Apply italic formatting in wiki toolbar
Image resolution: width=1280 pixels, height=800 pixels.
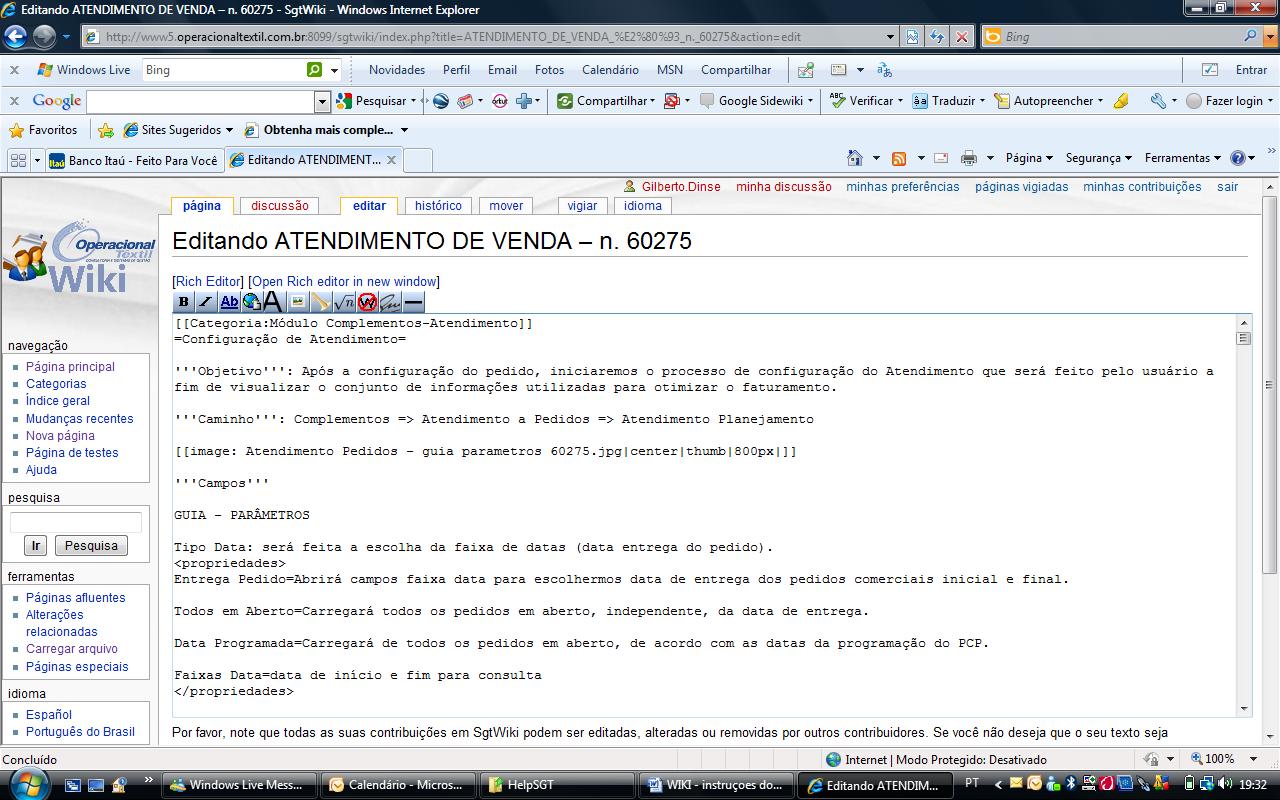pyautogui.click(x=206, y=302)
